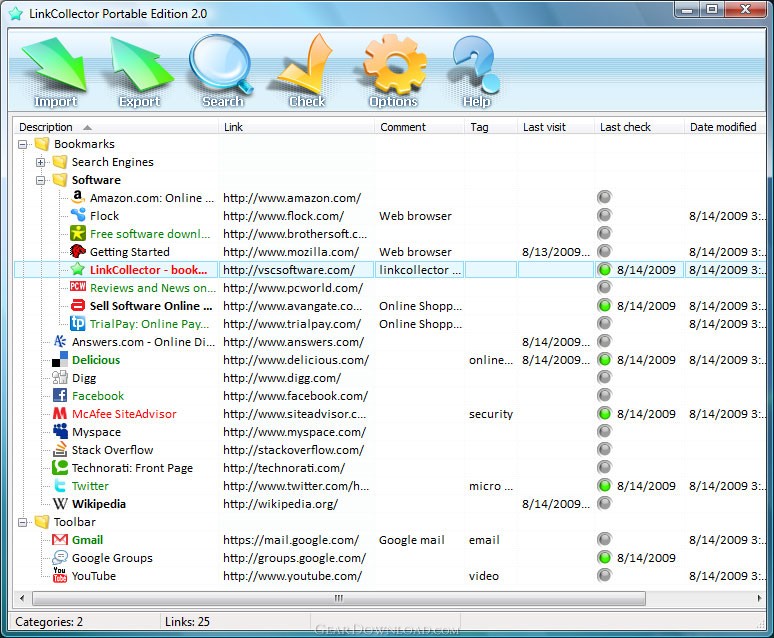Click the Stack Overflow favicon

pyautogui.click(x=60, y=449)
